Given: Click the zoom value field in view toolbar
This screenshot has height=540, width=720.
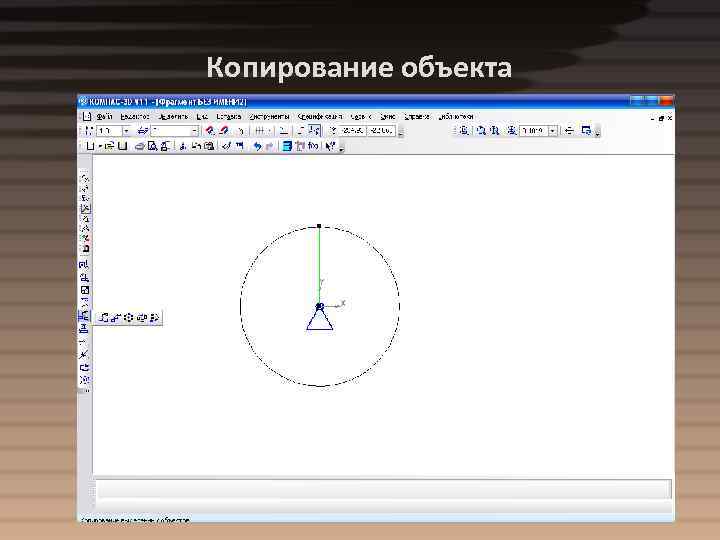Looking at the screenshot, I should point(534,131).
